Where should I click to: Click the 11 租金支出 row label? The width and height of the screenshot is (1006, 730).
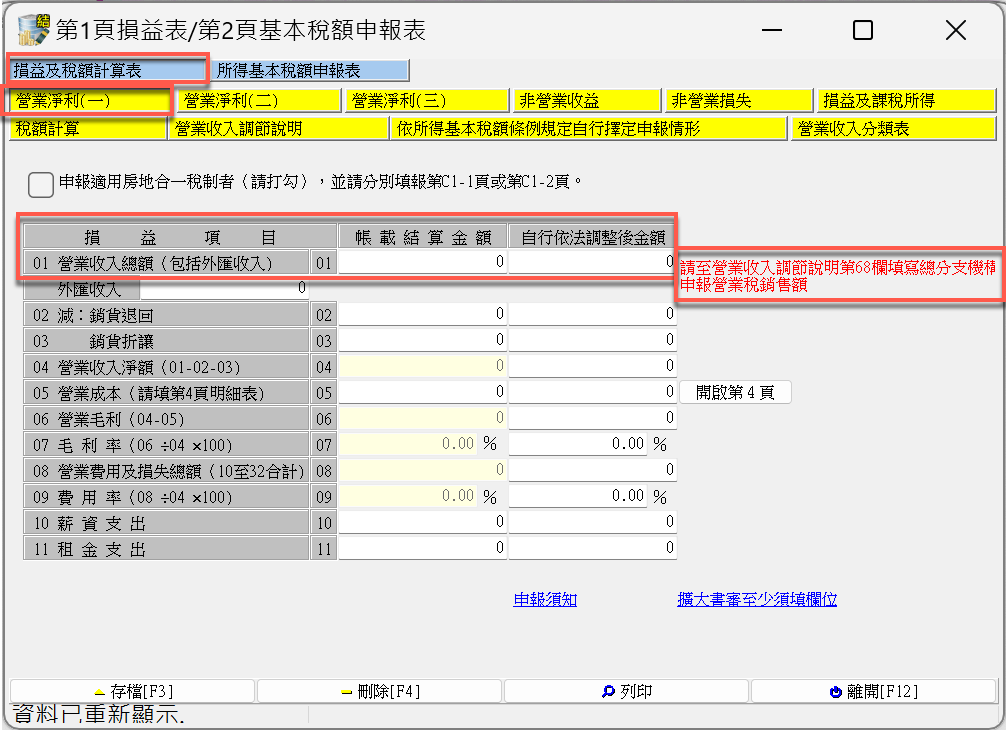166,549
